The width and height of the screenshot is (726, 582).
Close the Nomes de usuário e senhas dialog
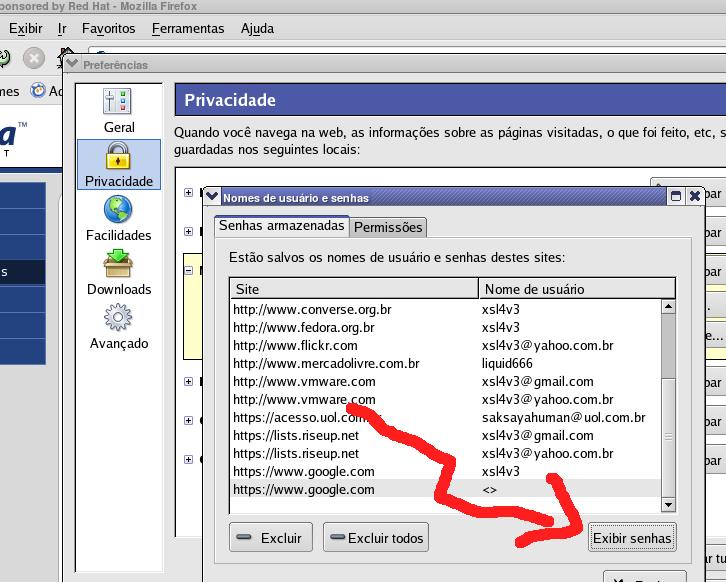pyautogui.click(x=695, y=196)
